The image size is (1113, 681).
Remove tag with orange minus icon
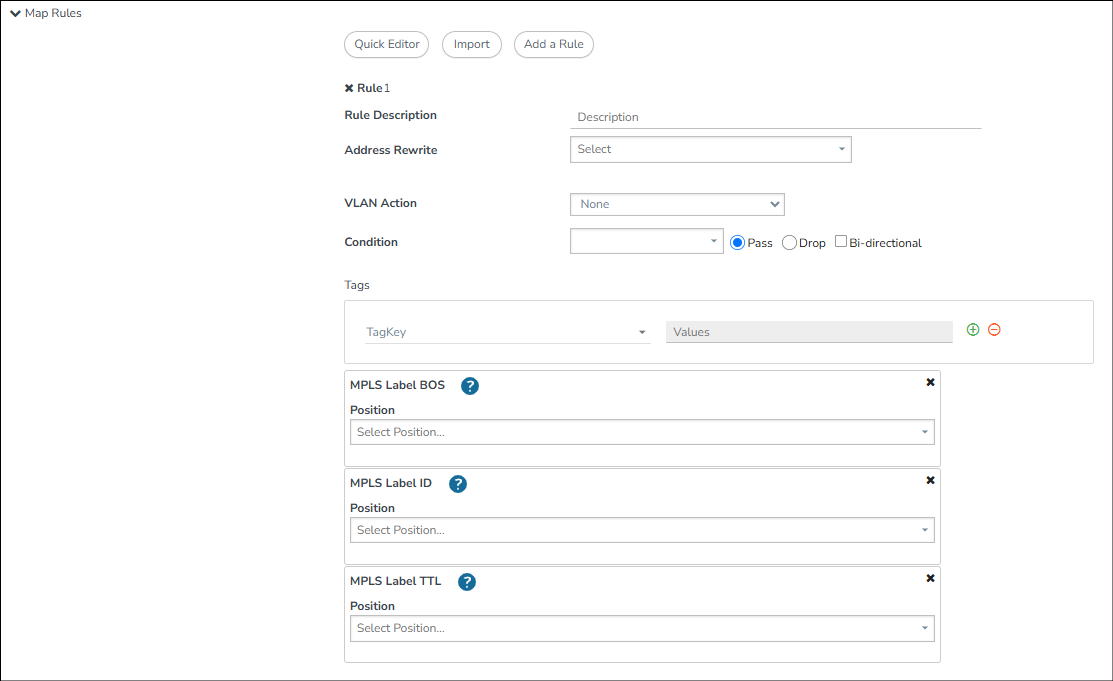[x=994, y=329]
